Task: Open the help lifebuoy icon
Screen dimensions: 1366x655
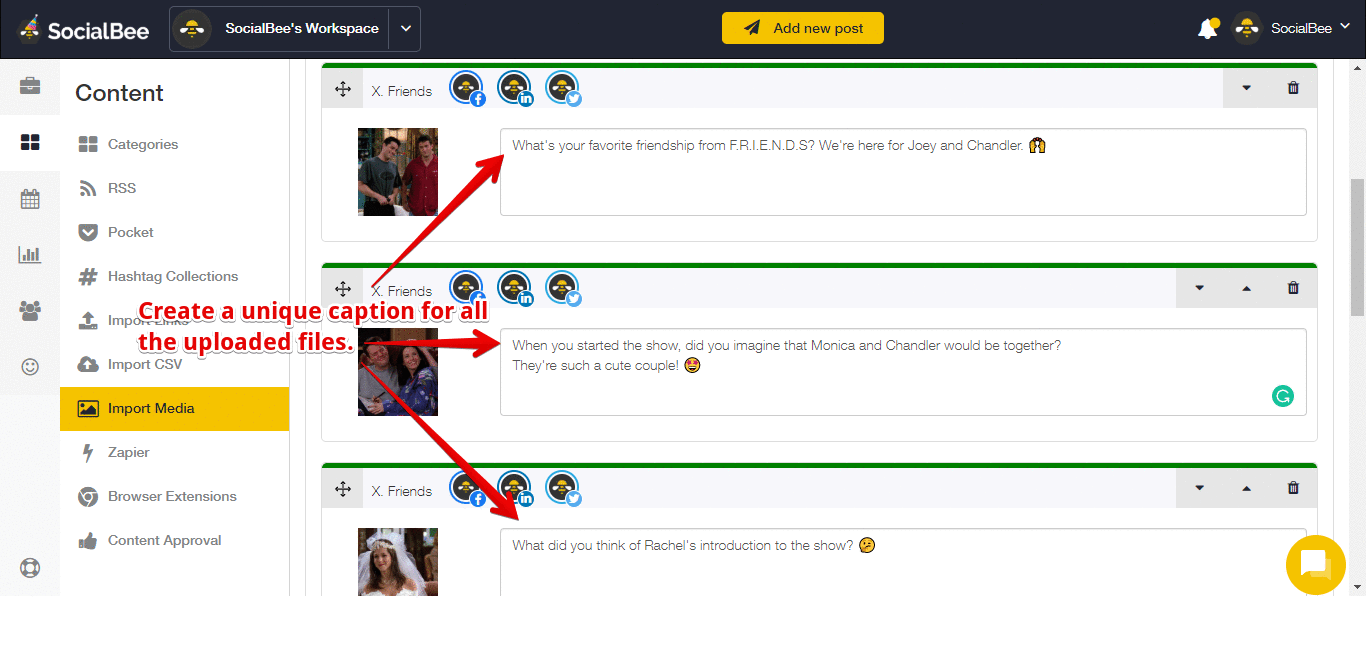Action: pos(30,568)
